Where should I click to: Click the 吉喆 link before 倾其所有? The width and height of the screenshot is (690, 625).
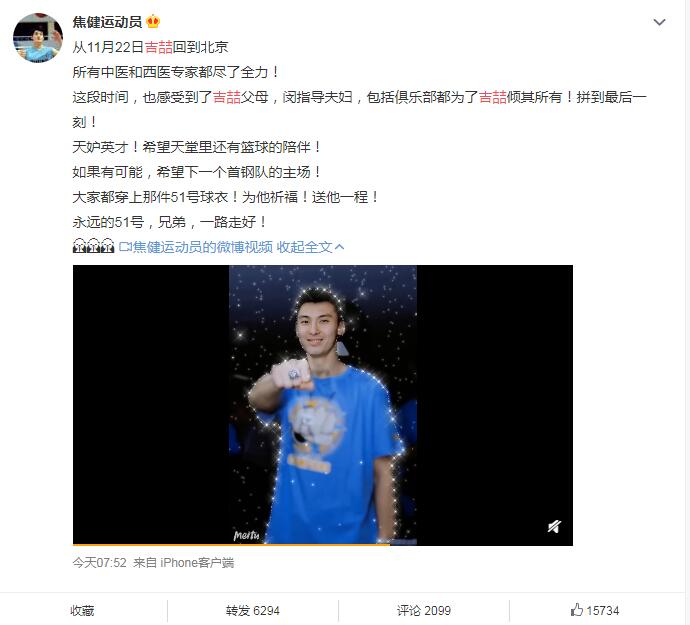click(x=492, y=97)
